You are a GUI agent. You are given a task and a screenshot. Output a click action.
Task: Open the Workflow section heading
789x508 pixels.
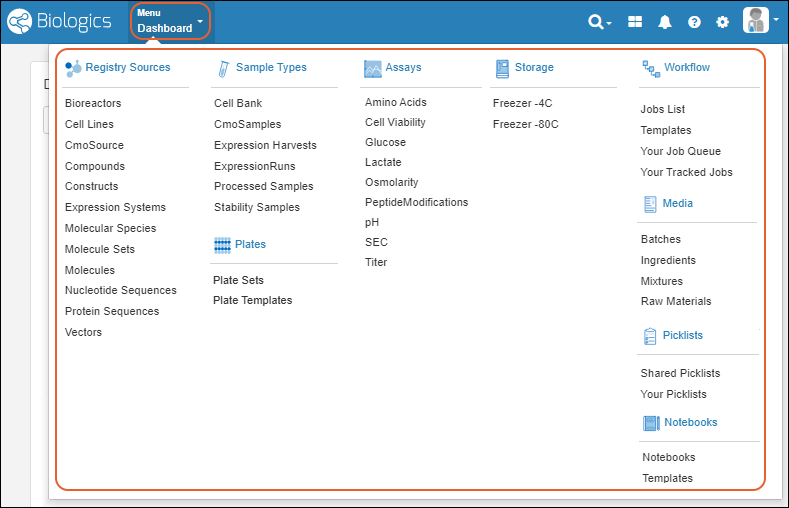point(686,68)
